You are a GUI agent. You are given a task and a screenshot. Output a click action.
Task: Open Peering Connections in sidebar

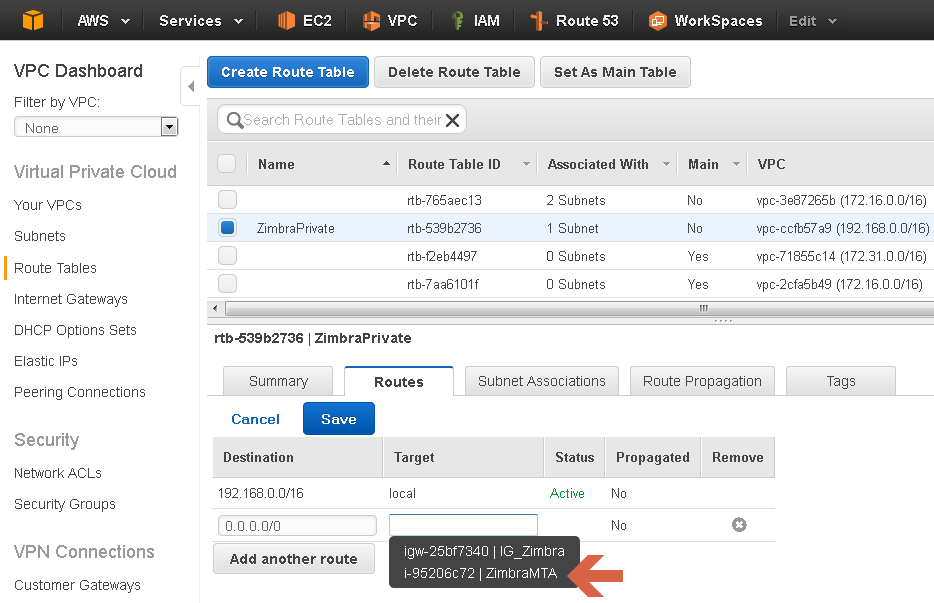pos(80,392)
